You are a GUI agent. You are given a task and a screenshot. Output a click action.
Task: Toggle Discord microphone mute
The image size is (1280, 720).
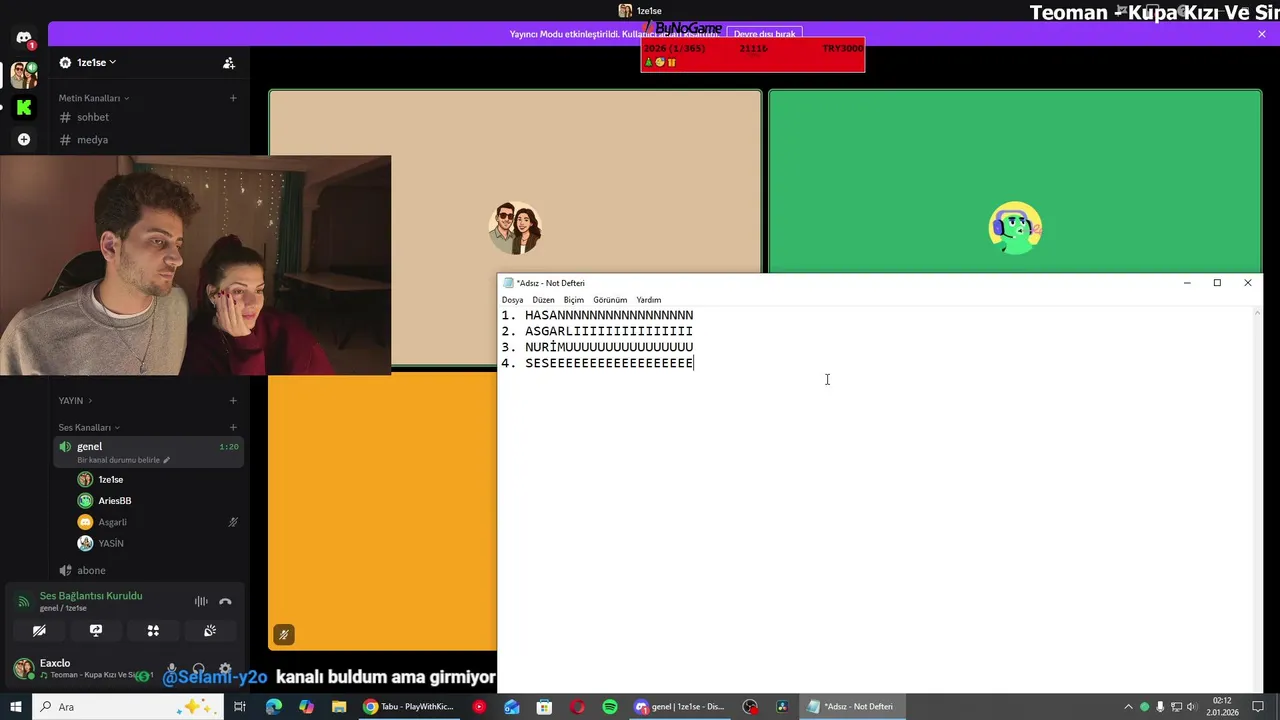point(172,669)
